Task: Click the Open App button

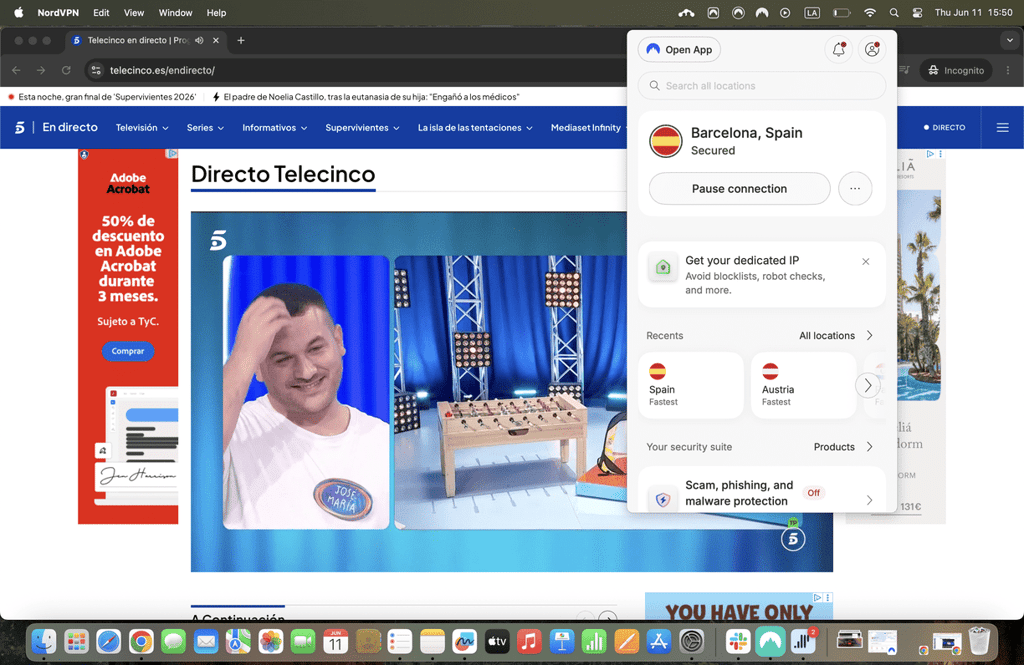Action: pyautogui.click(x=679, y=50)
